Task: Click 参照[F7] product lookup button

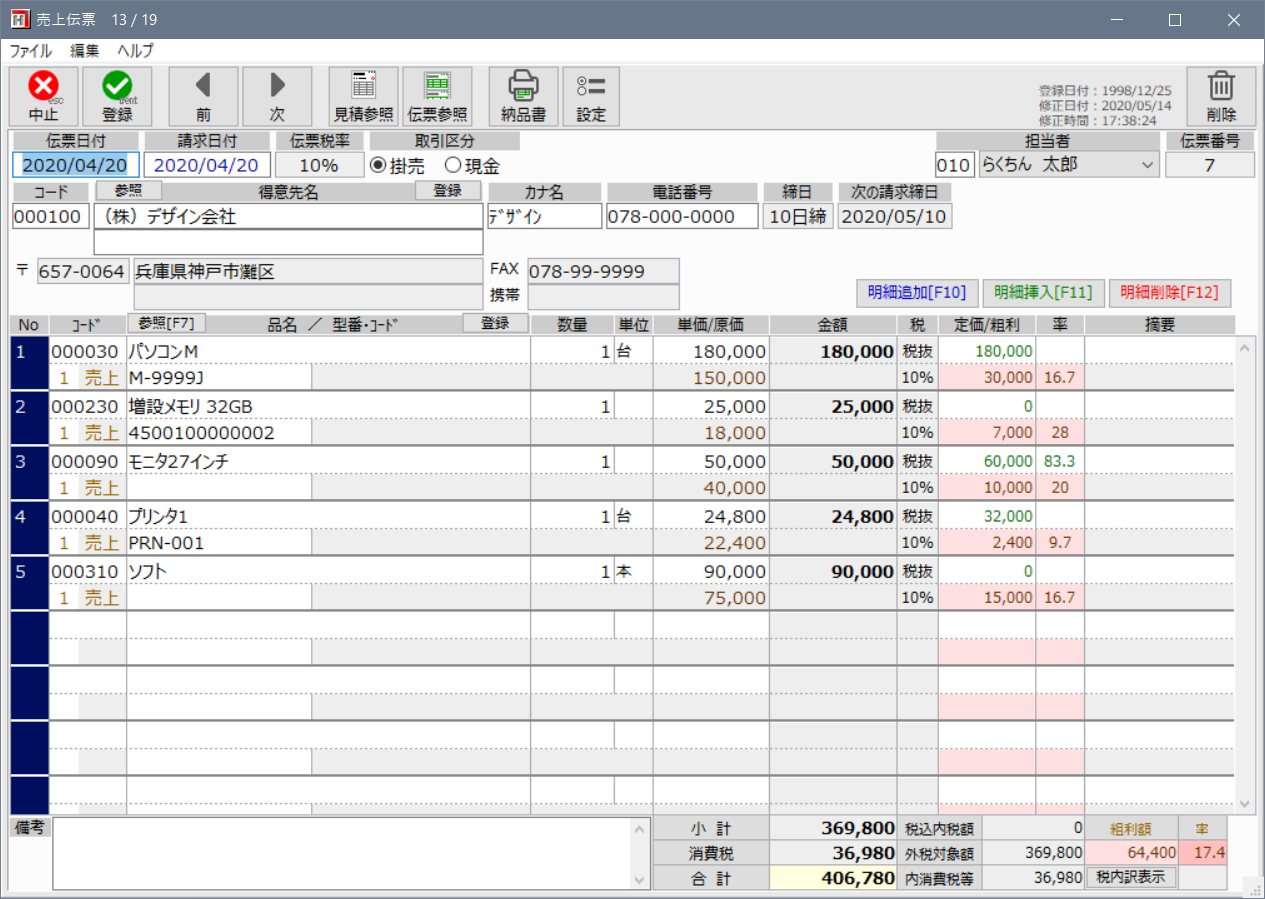Action: (166, 323)
